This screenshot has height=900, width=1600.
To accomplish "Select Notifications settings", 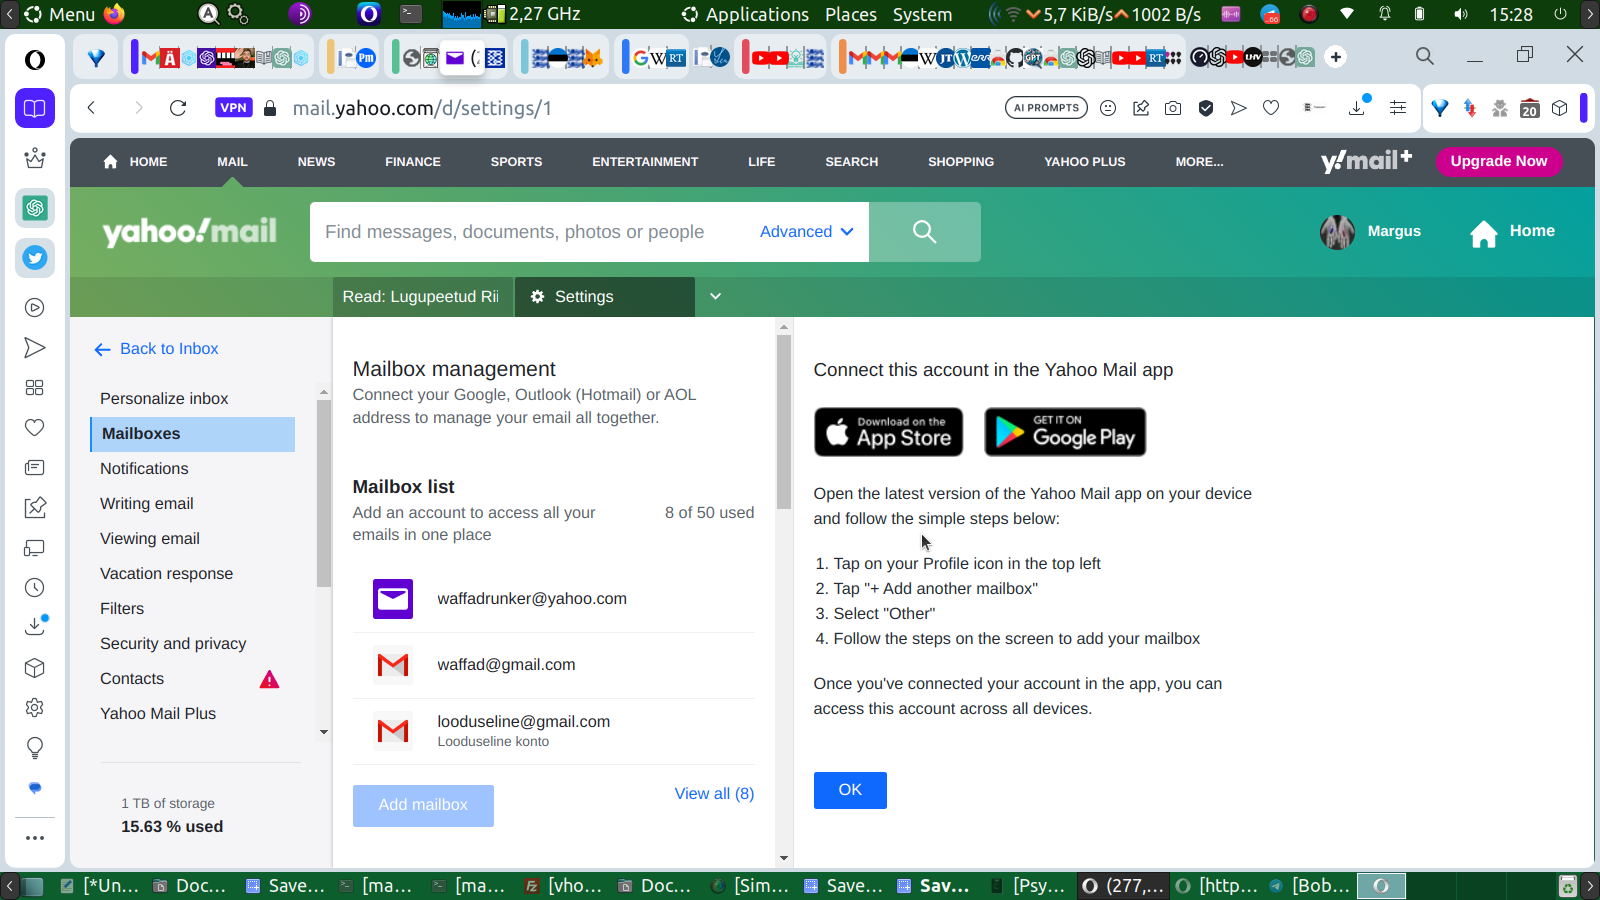I will (x=144, y=469).
